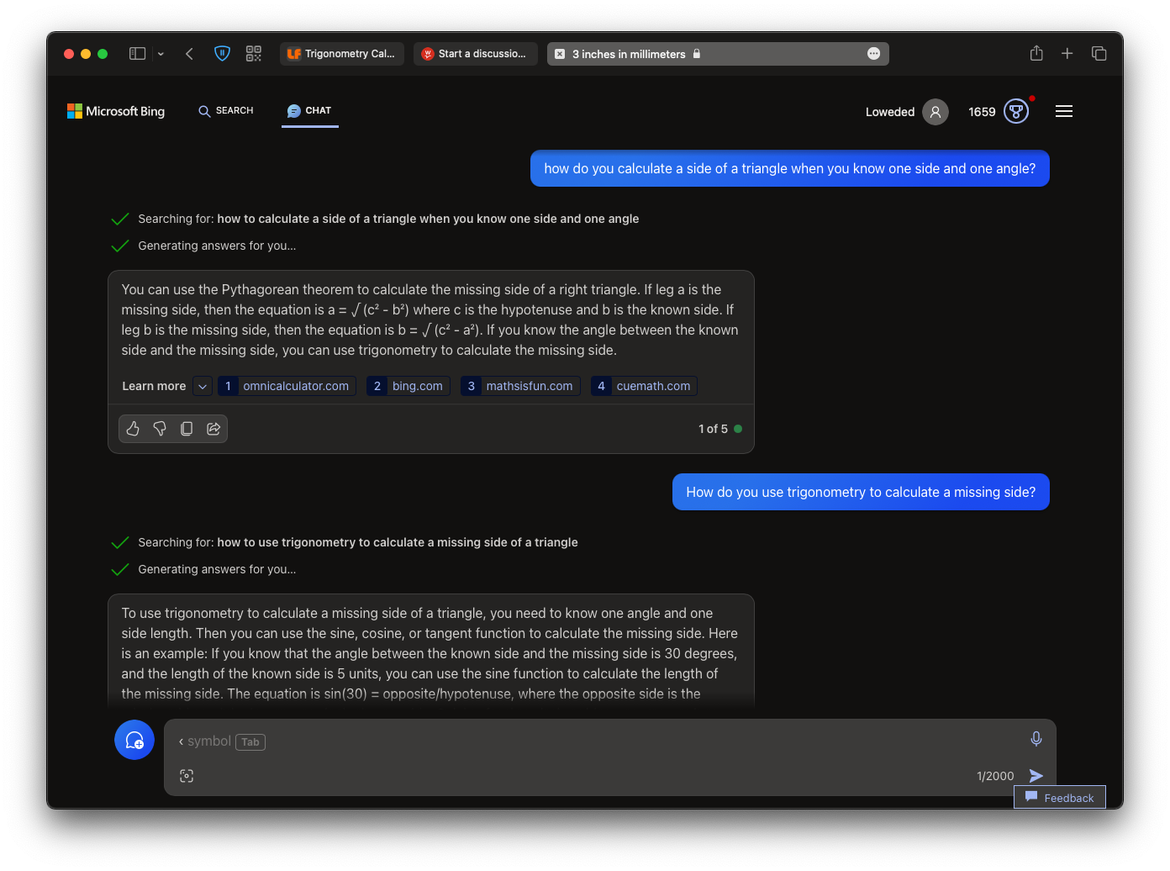Viewport: 1170px width, 871px height.
Task: Start a new chat topic
Action: [x=134, y=740]
